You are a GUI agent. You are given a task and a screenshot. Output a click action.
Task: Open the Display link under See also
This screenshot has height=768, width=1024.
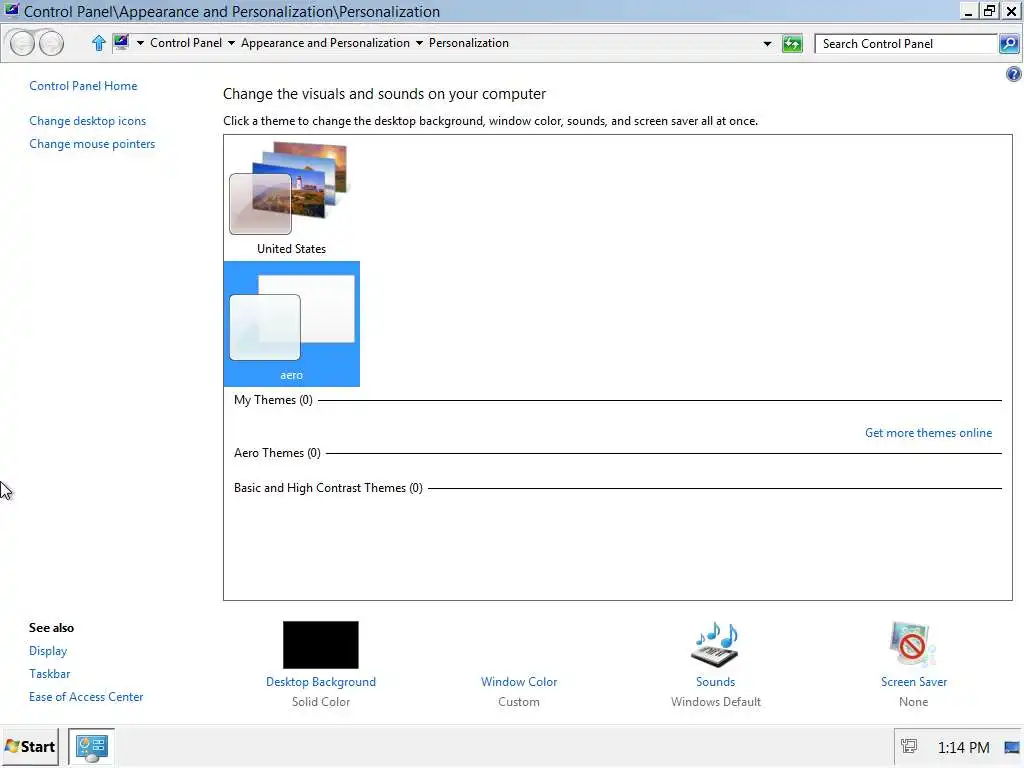click(x=48, y=650)
